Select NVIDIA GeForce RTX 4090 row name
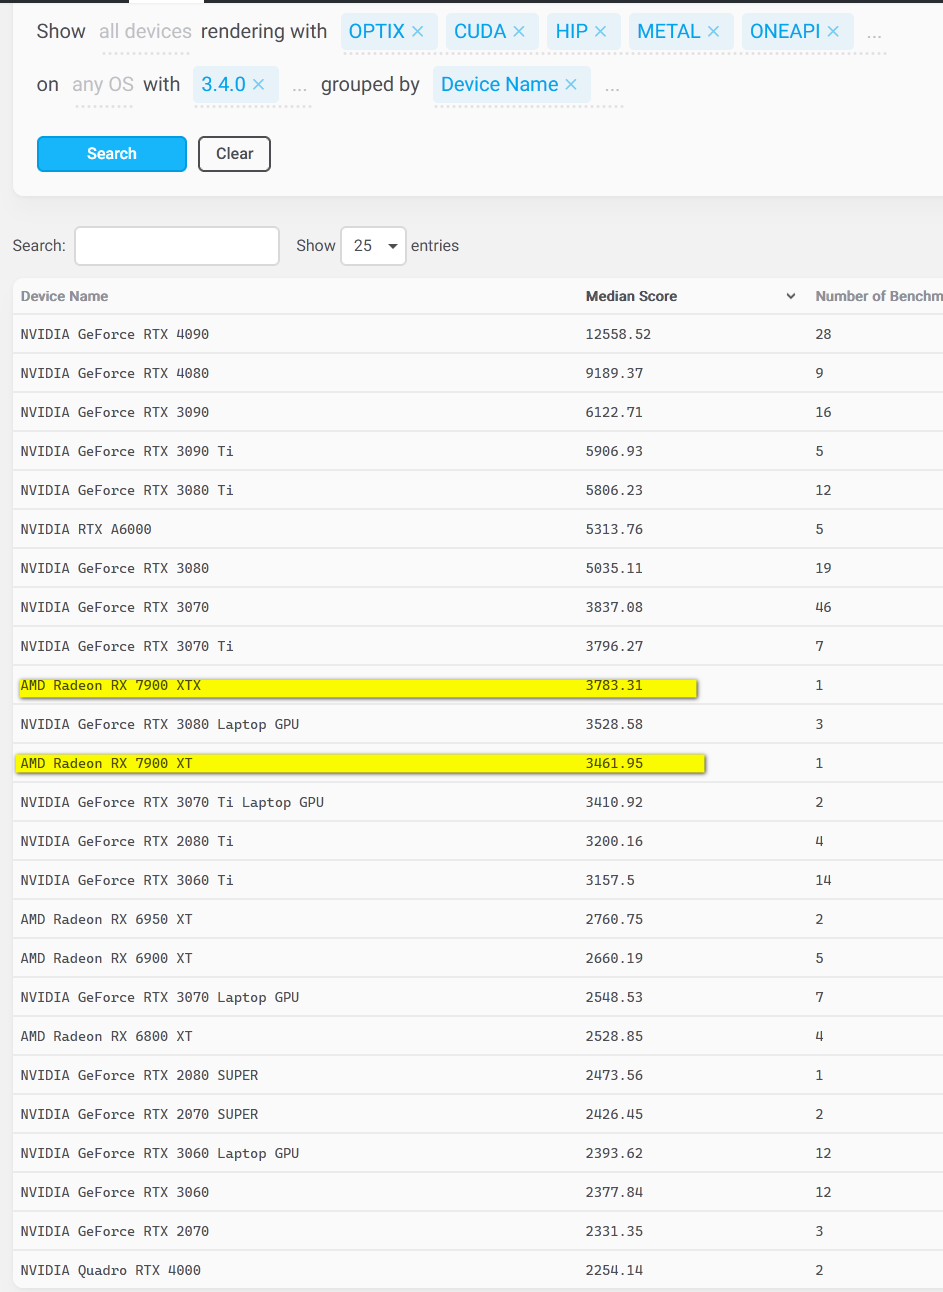Screen dimensions: 943x1292 (x=115, y=334)
